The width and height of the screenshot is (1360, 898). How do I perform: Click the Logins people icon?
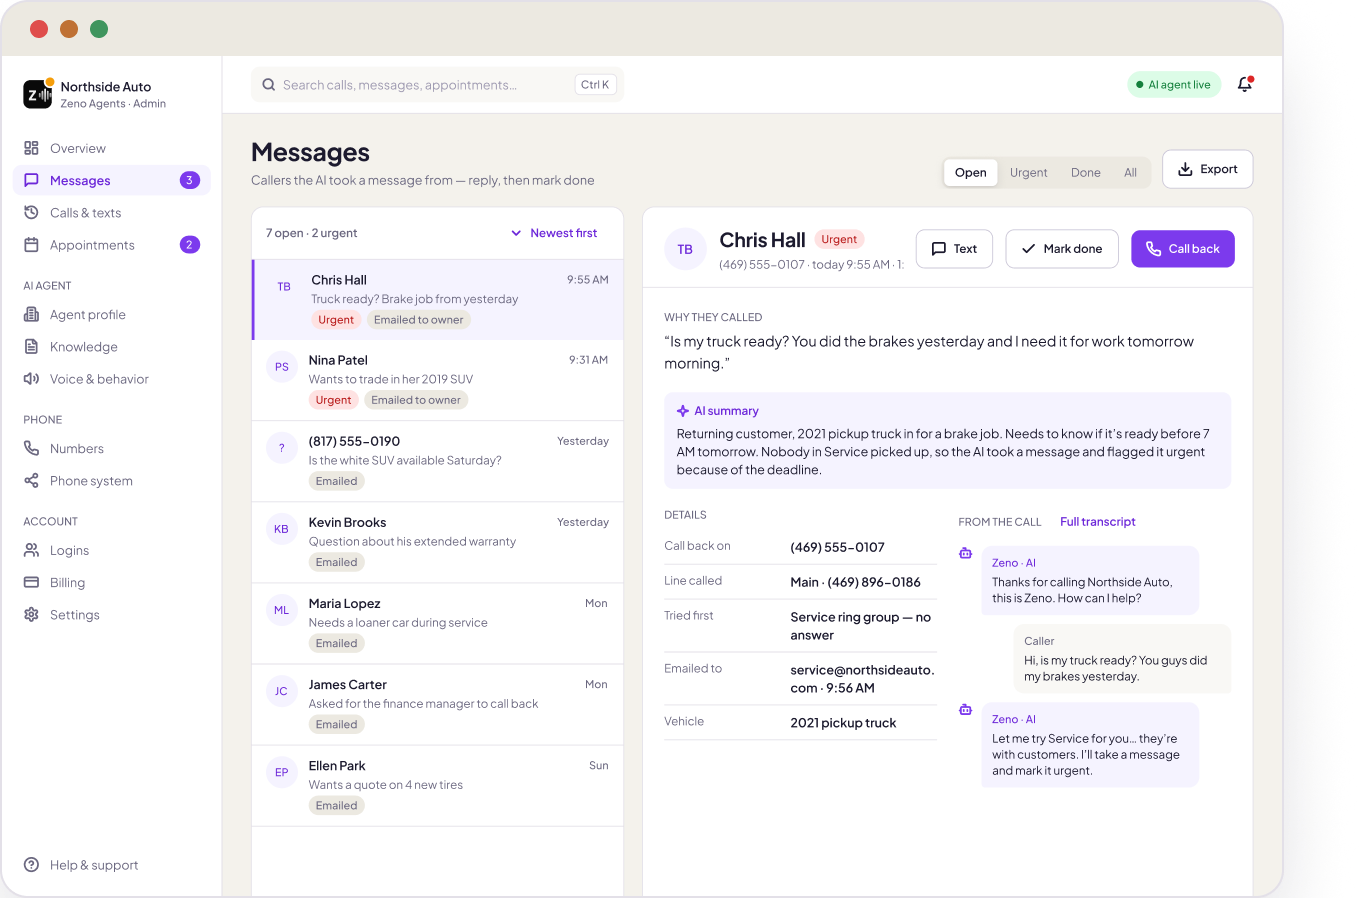(x=31, y=551)
